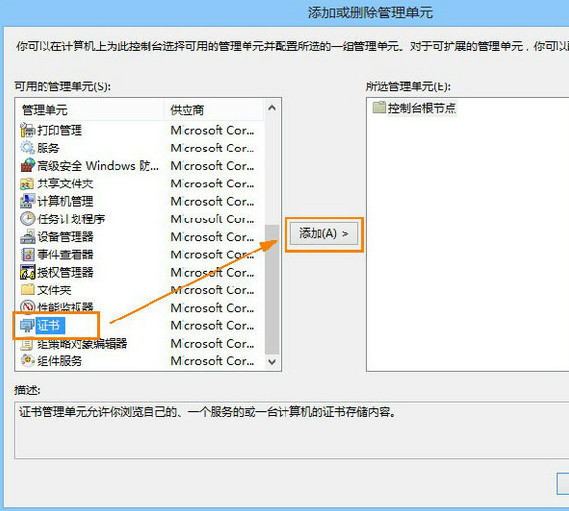The width and height of the screenshot is (569, 511).
Task: Select the 设备管理器 icon
Action: [27, 237]
